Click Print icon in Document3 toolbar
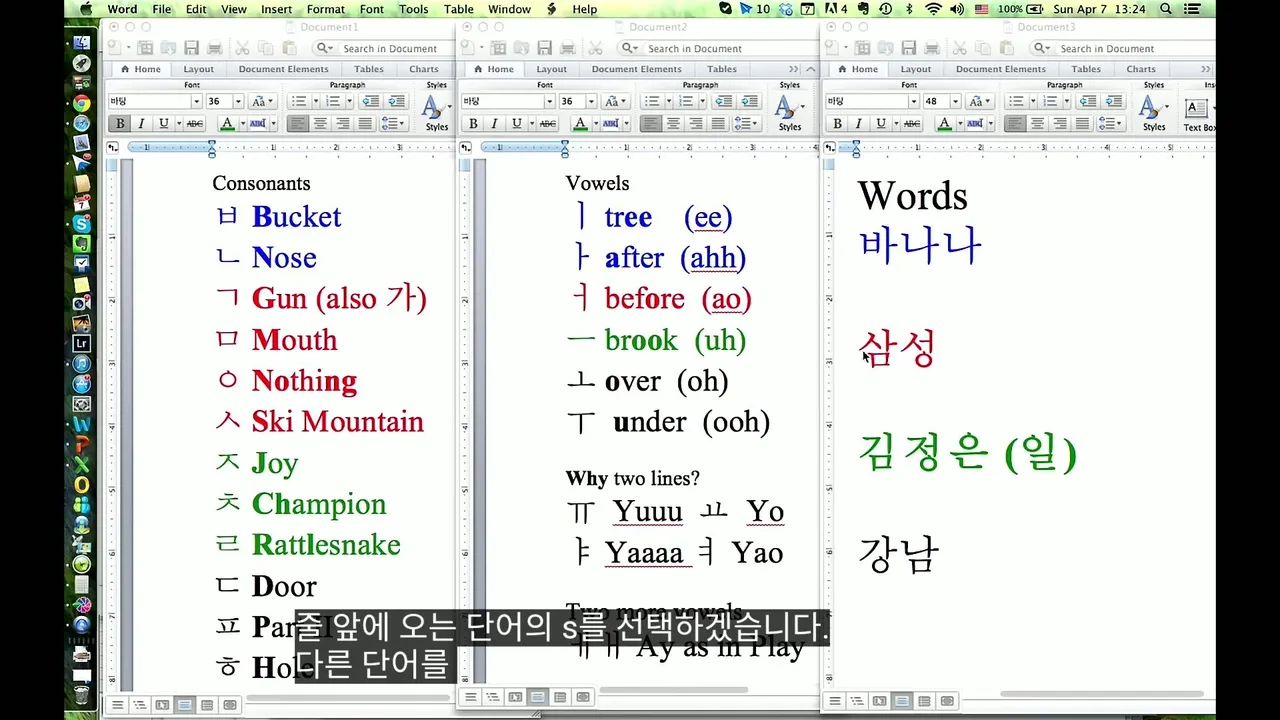The image size is (1280, 720). click(x=934, y=48)
